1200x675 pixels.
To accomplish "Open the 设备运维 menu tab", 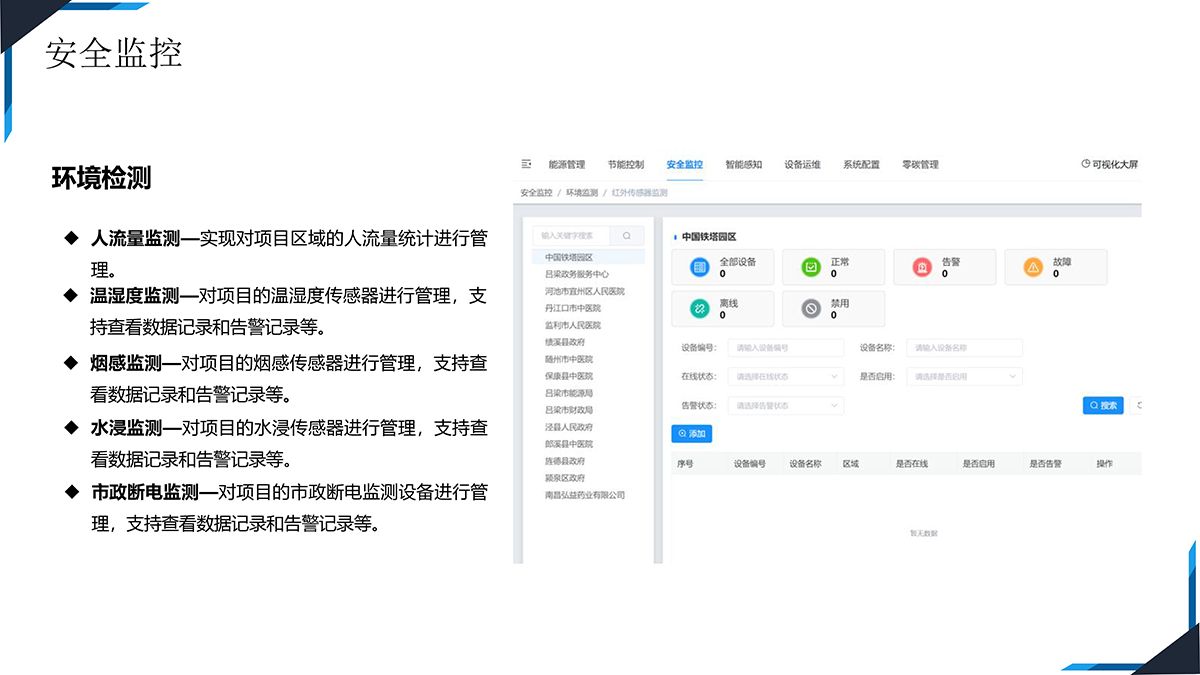I will (803, 164).
